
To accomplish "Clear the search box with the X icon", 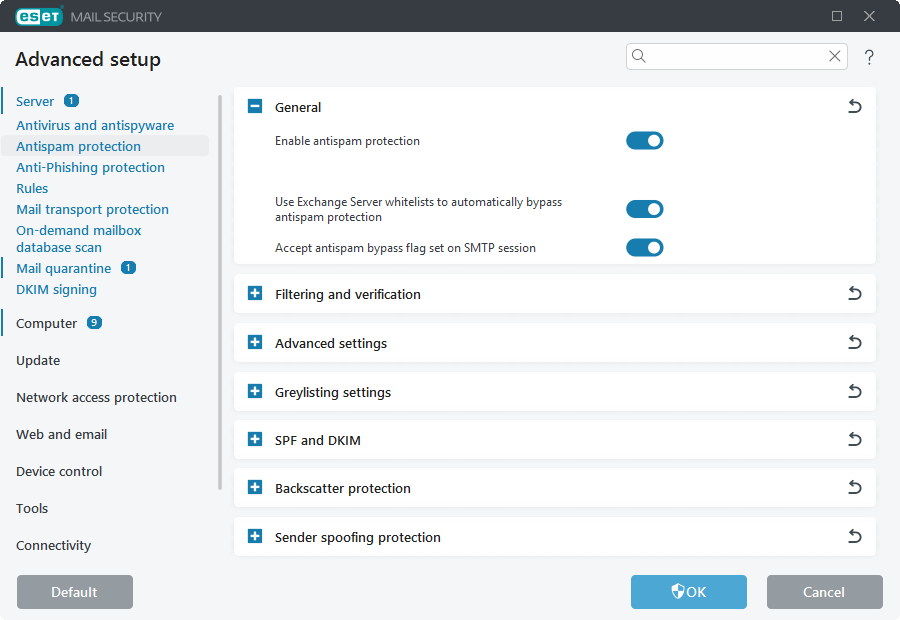I will point(834,56).
